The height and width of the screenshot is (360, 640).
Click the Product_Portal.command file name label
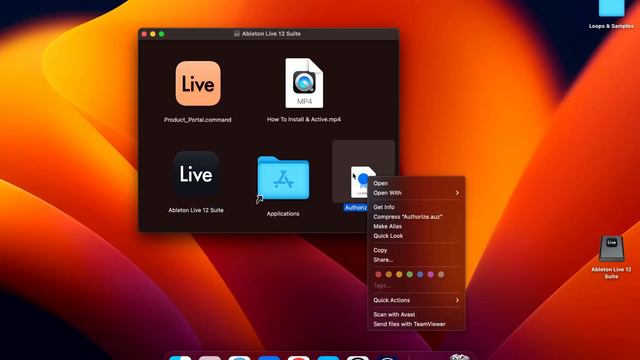(198, 120)
